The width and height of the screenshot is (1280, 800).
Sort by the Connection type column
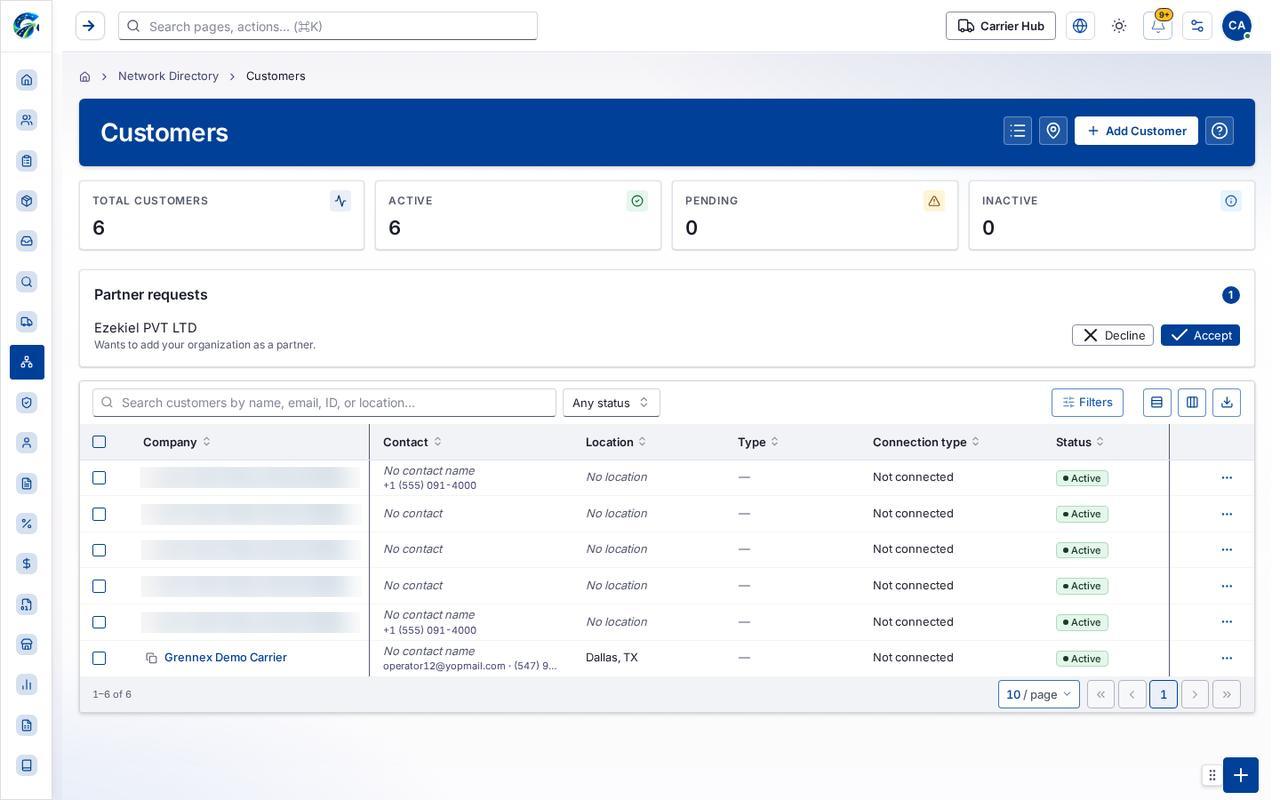point(926,442)
